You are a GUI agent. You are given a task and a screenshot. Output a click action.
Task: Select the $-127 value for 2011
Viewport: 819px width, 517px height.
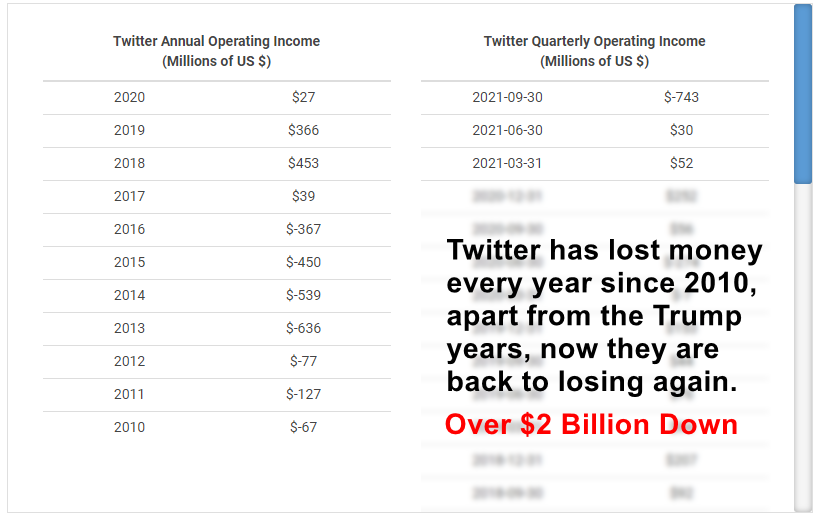[x=303, y=394]
